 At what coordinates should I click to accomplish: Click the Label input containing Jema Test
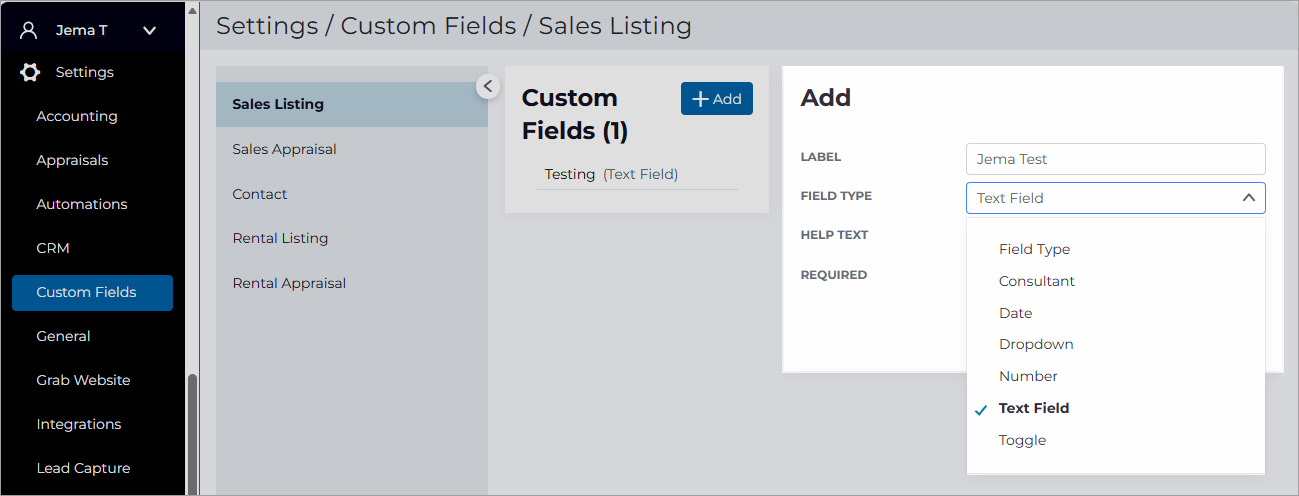coord(1116,159)
